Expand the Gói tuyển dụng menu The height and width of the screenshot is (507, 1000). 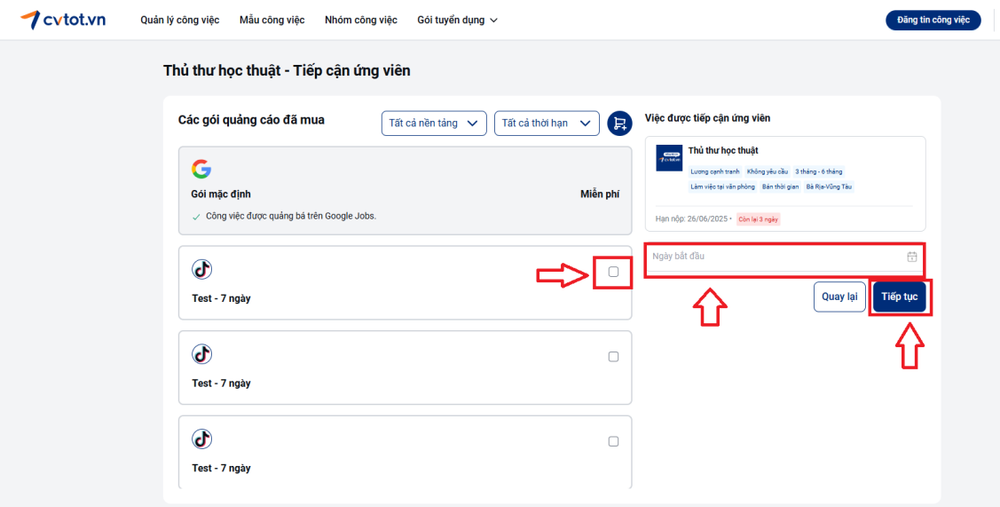[x=457, y=20]
